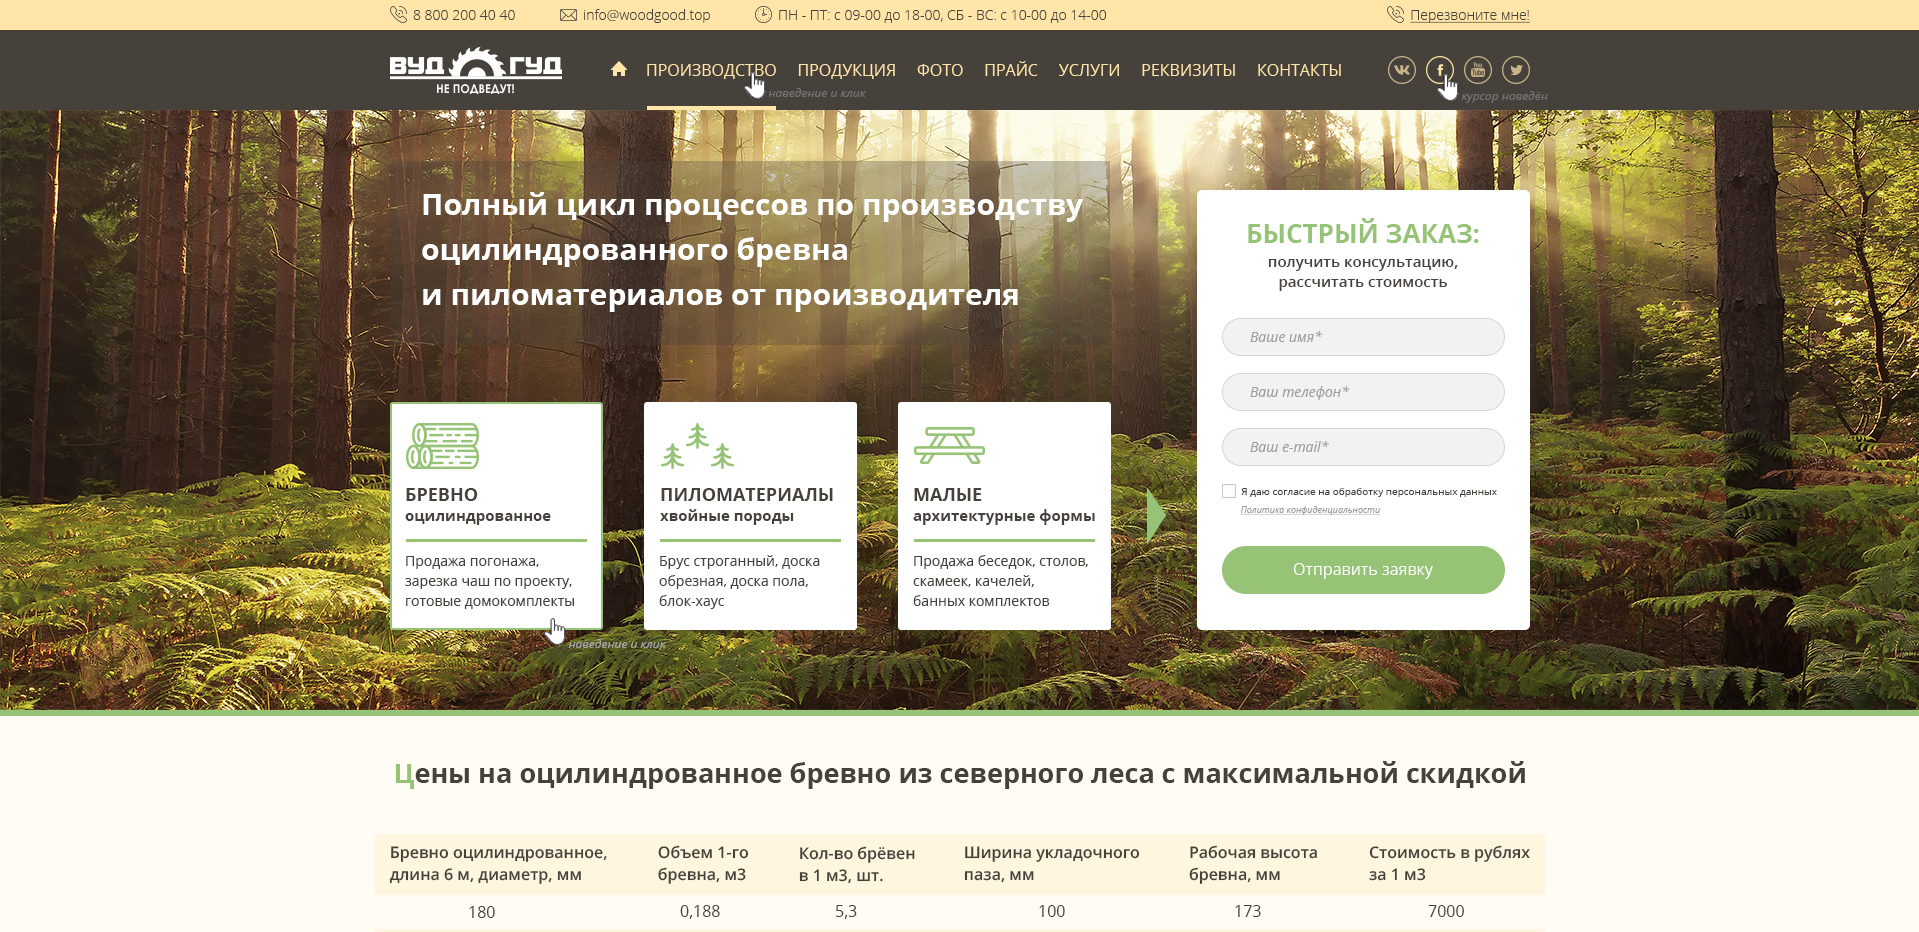Click the Бревно оцилиндрованное column header
The height and width of the screenshot is (932, 1919).
pos(499,864)
